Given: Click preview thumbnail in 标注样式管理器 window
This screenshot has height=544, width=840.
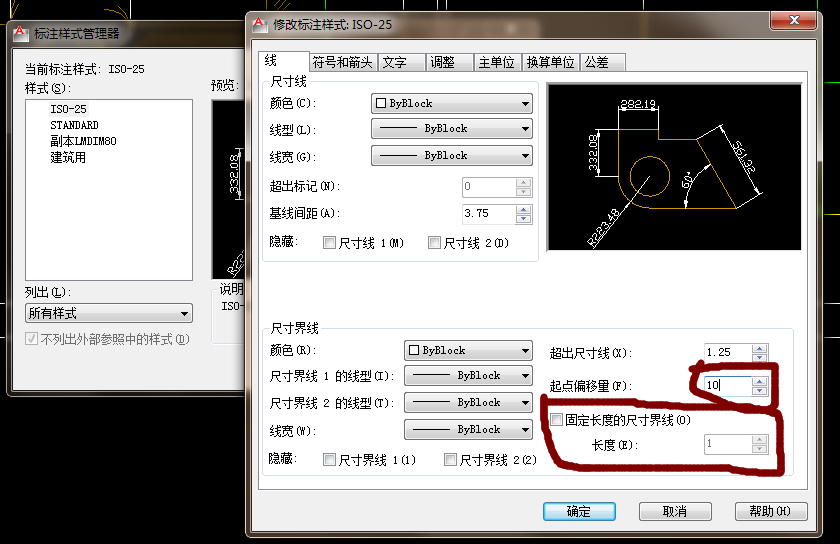Looking at the screenshot, I should [229, 190].
